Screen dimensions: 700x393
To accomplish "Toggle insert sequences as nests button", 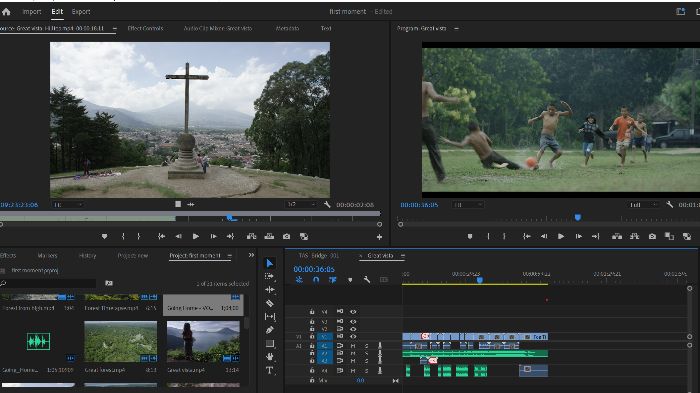I will [x=299, y=280].
